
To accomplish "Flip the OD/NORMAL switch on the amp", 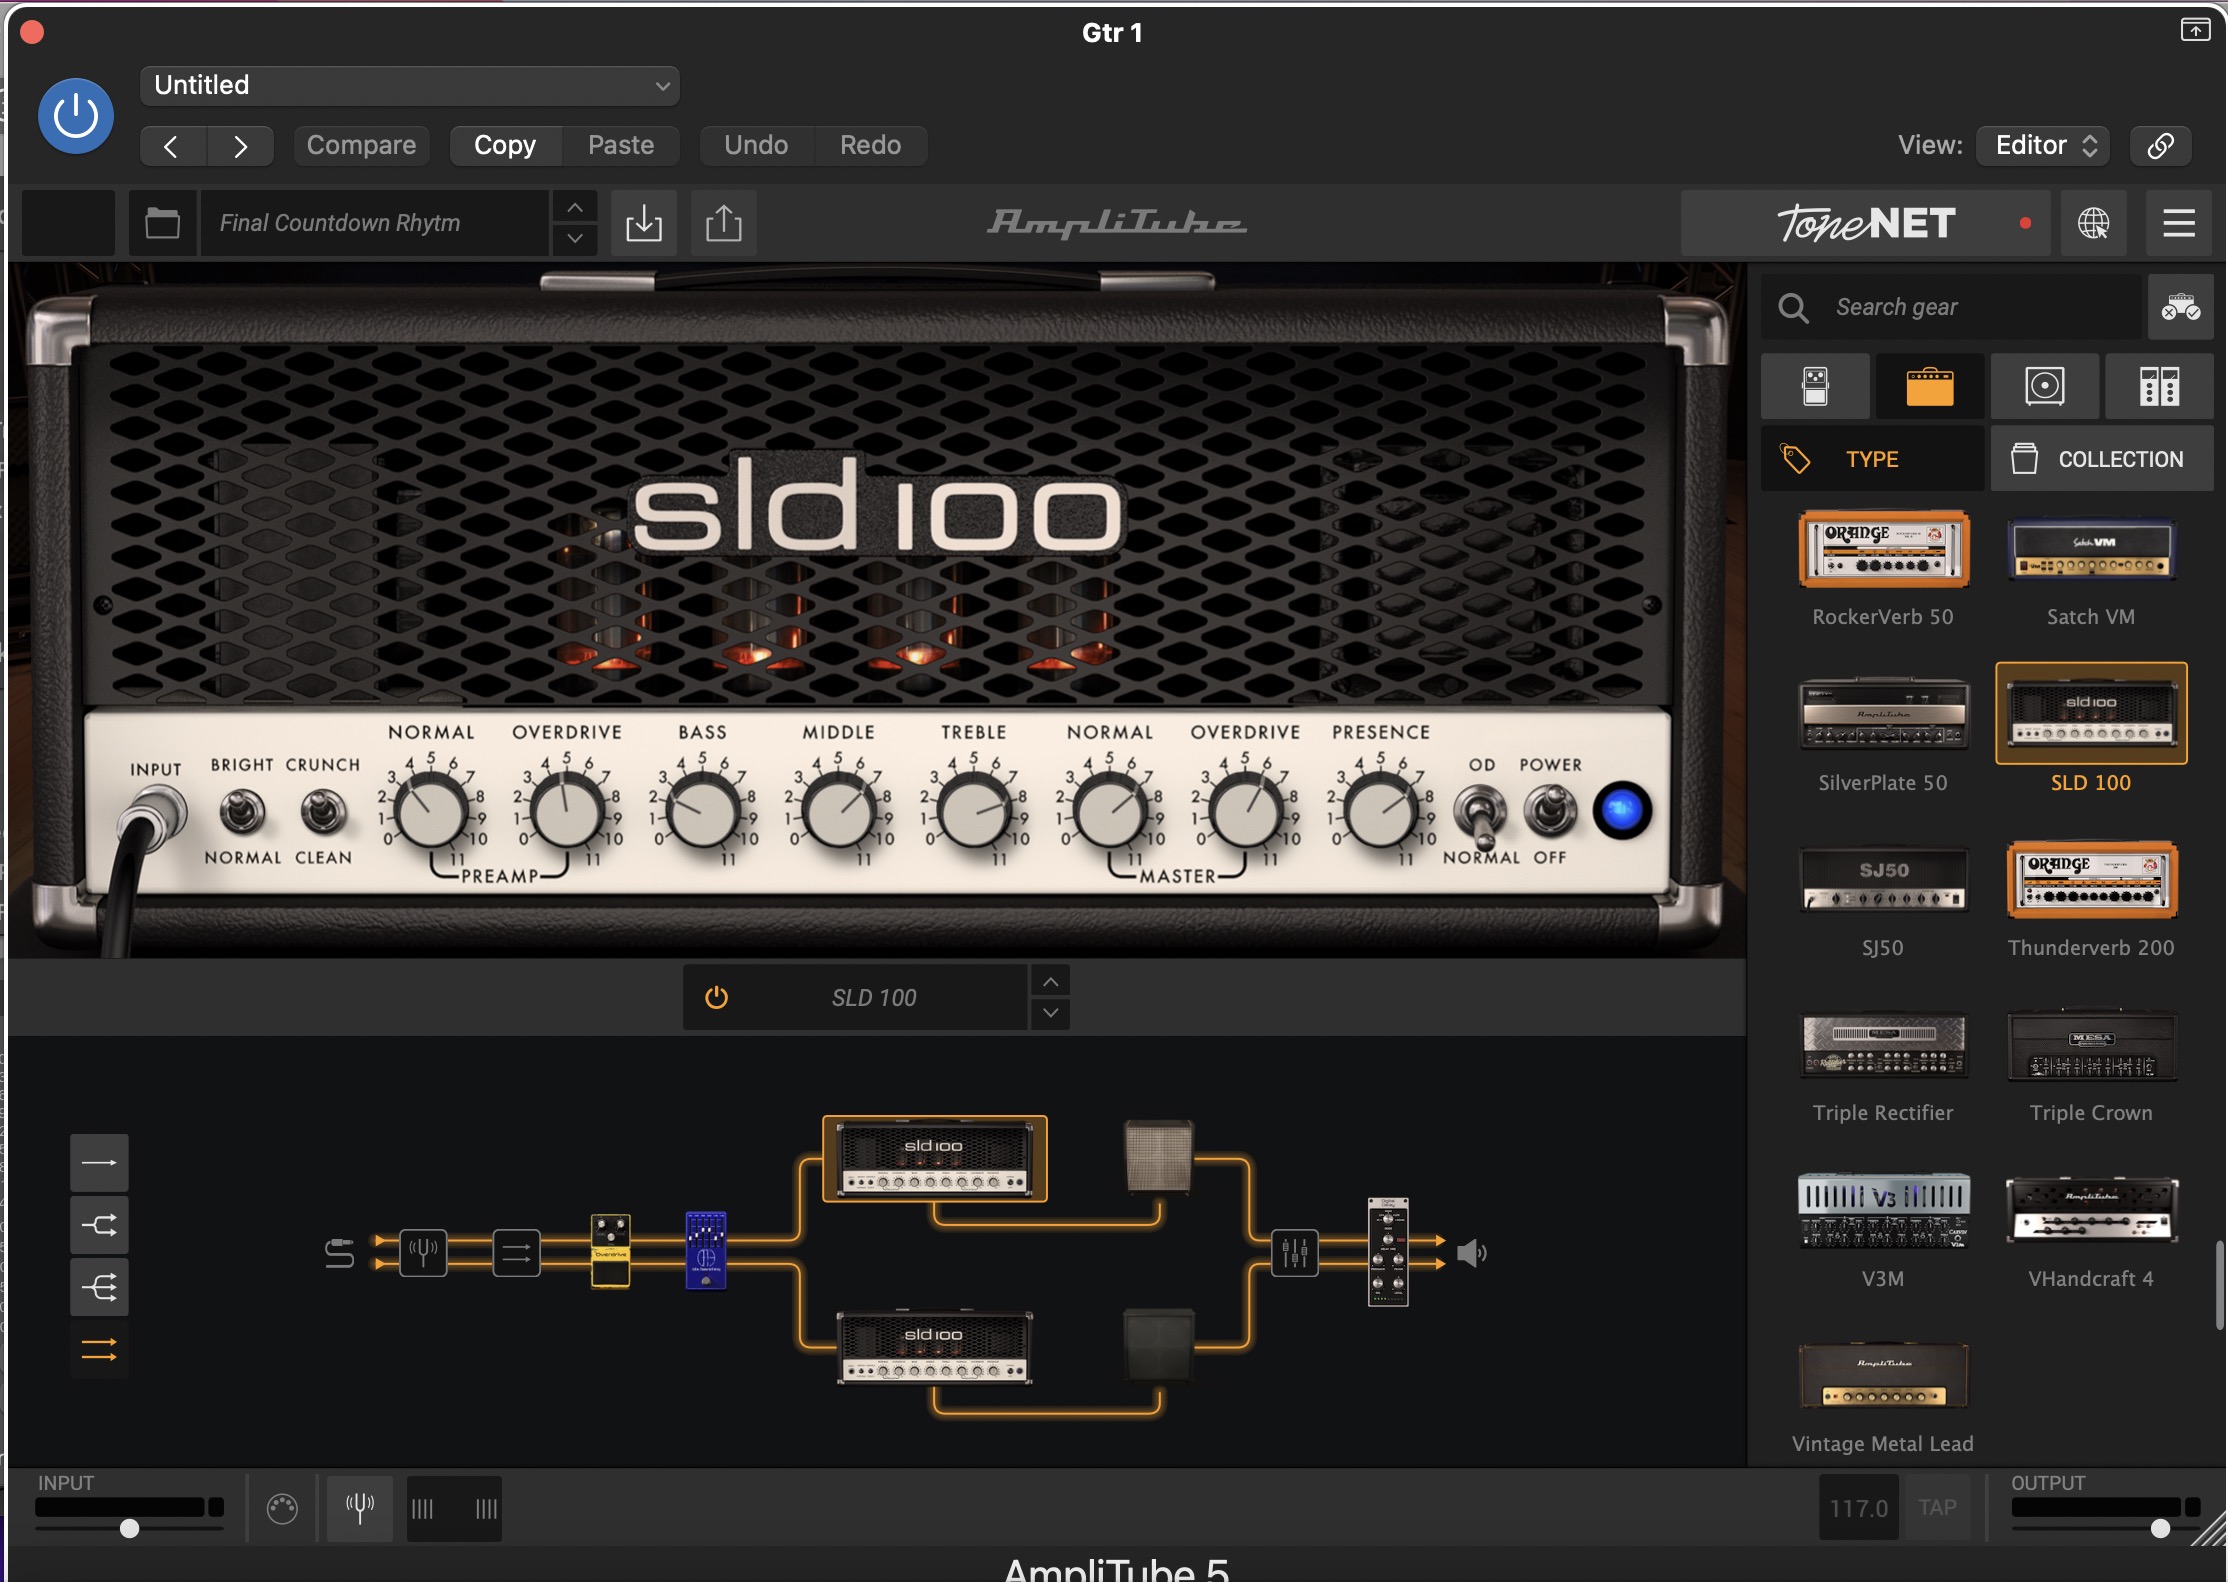I will click(x=1480, y=813).
